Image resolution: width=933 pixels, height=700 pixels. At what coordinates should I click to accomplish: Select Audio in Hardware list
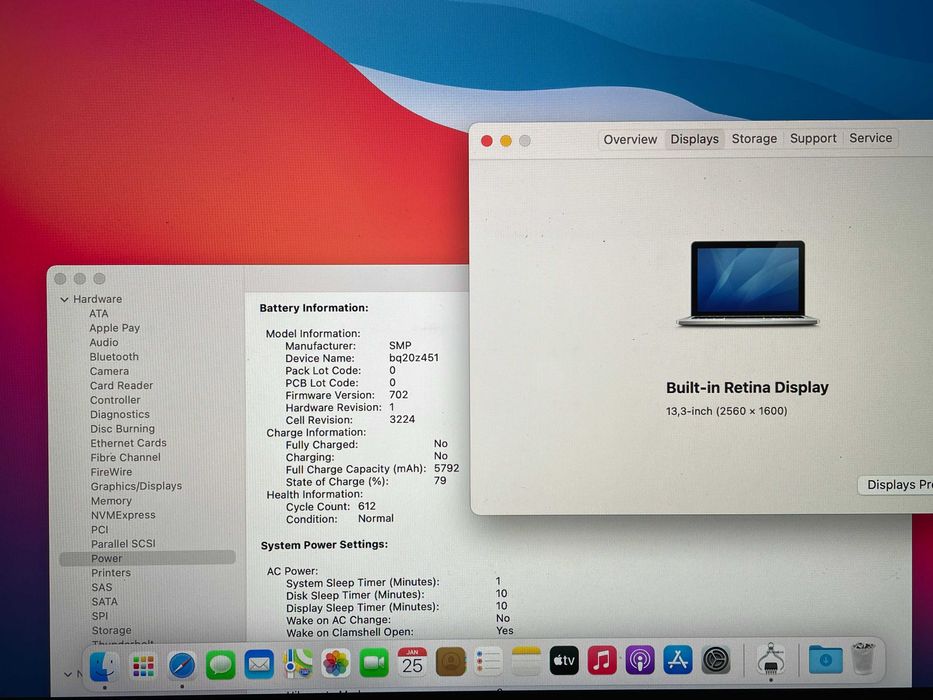[x=104, y=342]
